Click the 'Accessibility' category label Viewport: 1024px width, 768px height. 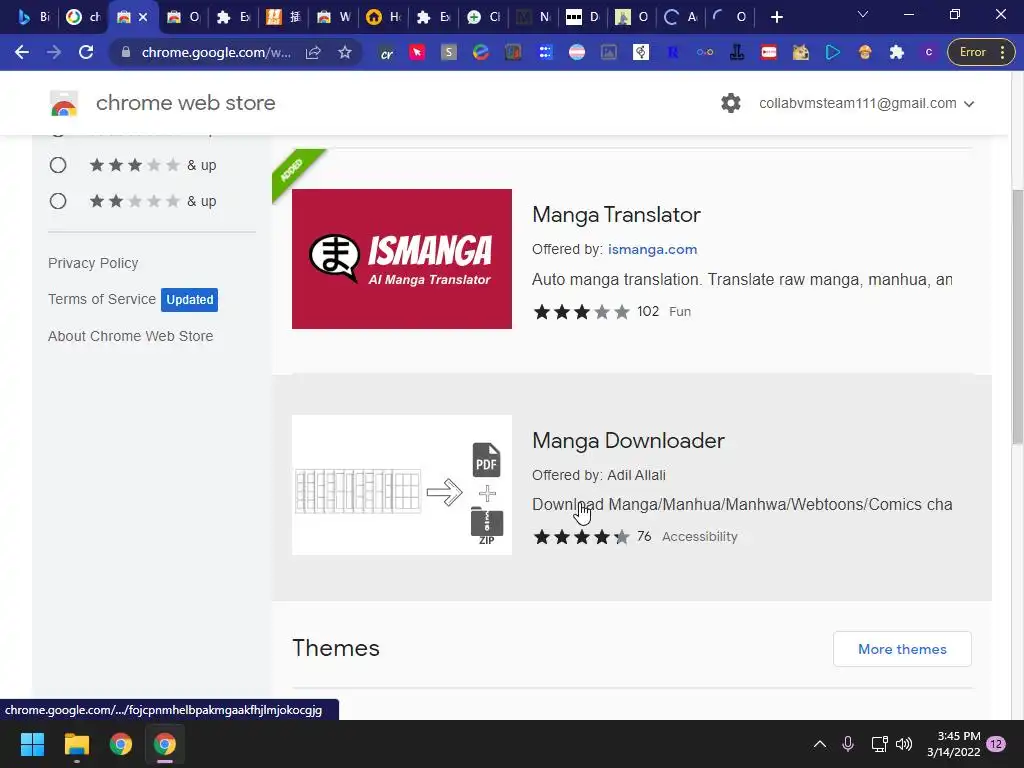699,537
